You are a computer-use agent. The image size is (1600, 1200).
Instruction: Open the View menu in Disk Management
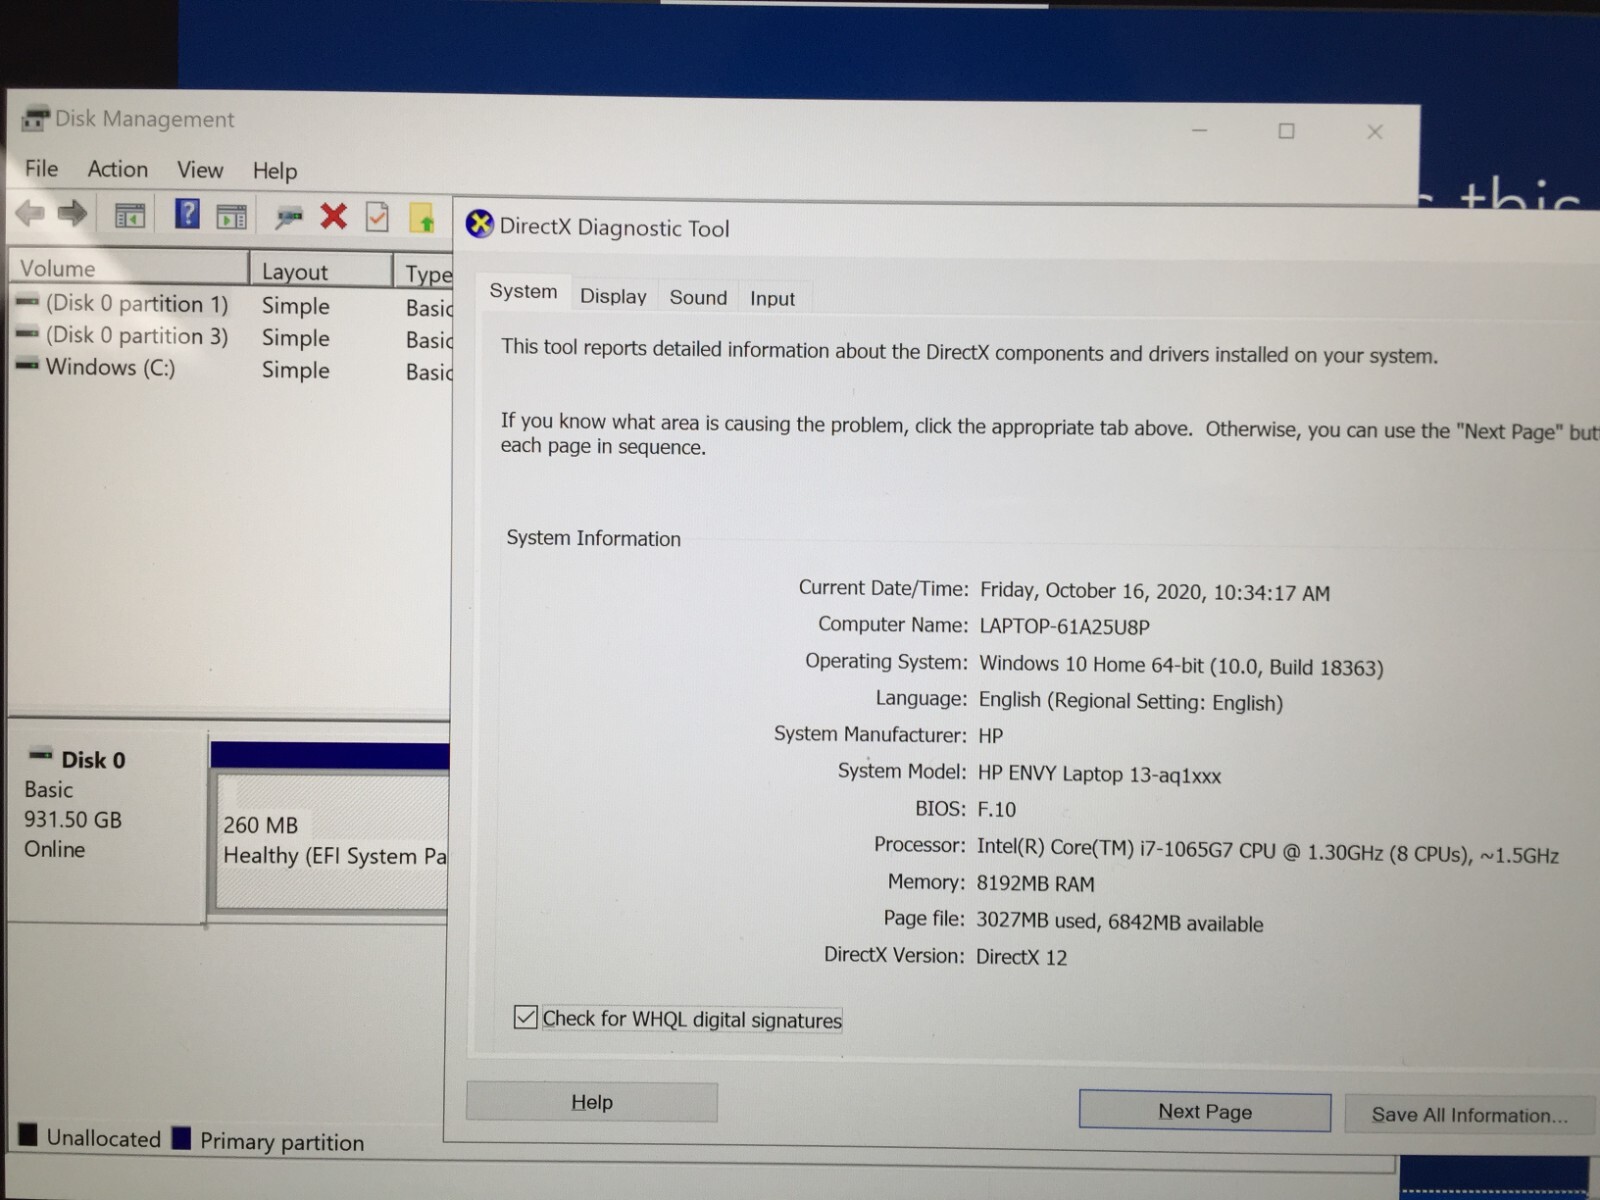[200, 170]
